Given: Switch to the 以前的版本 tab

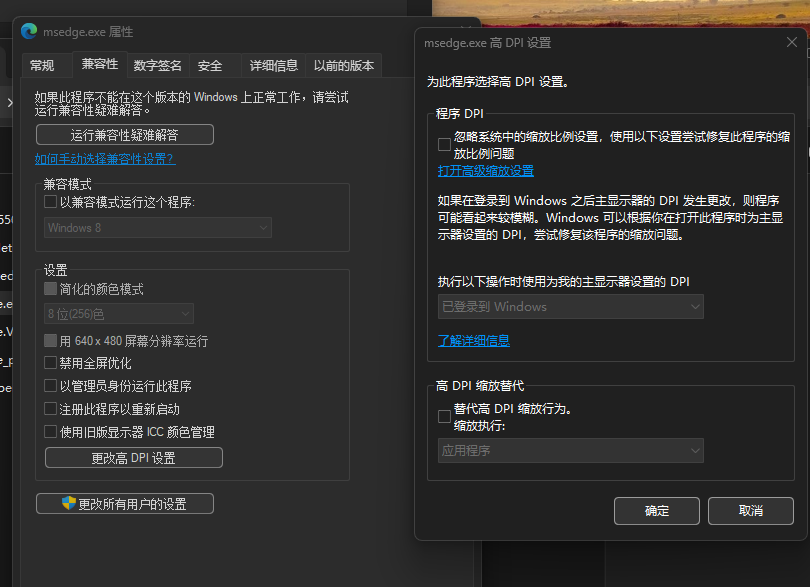Looking at the screenshot, I should 344,66.
